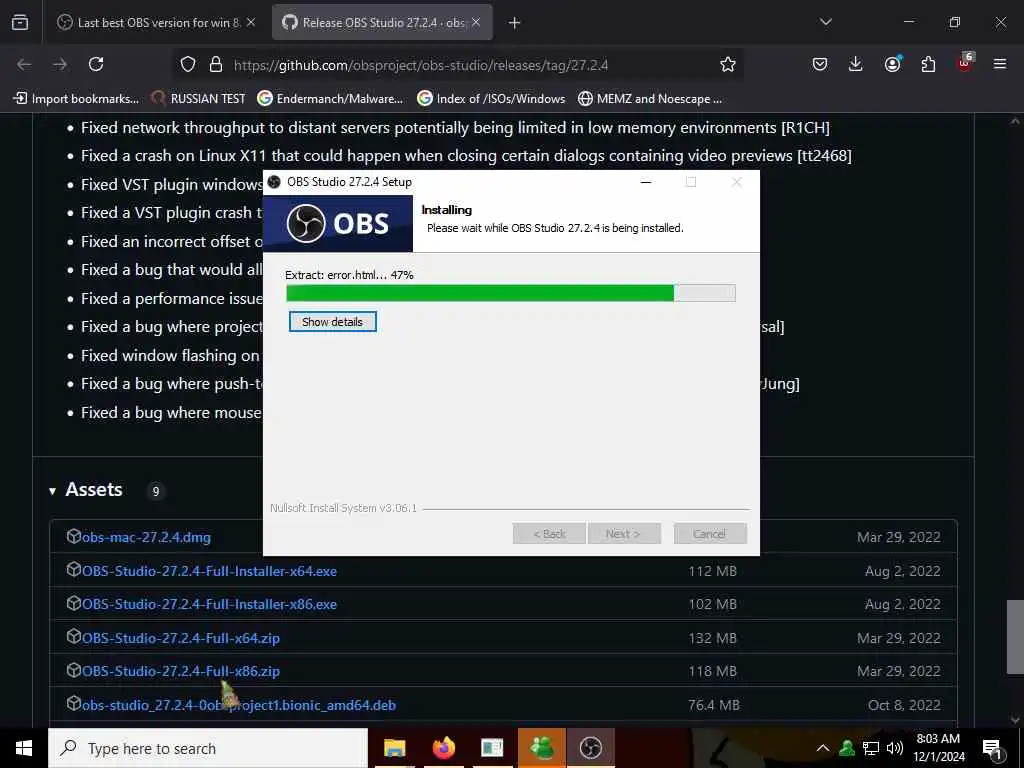Click package icon beside obs-mac-27.2.4.dmg
The image size is (1024, 768).
tap(74, 536)
